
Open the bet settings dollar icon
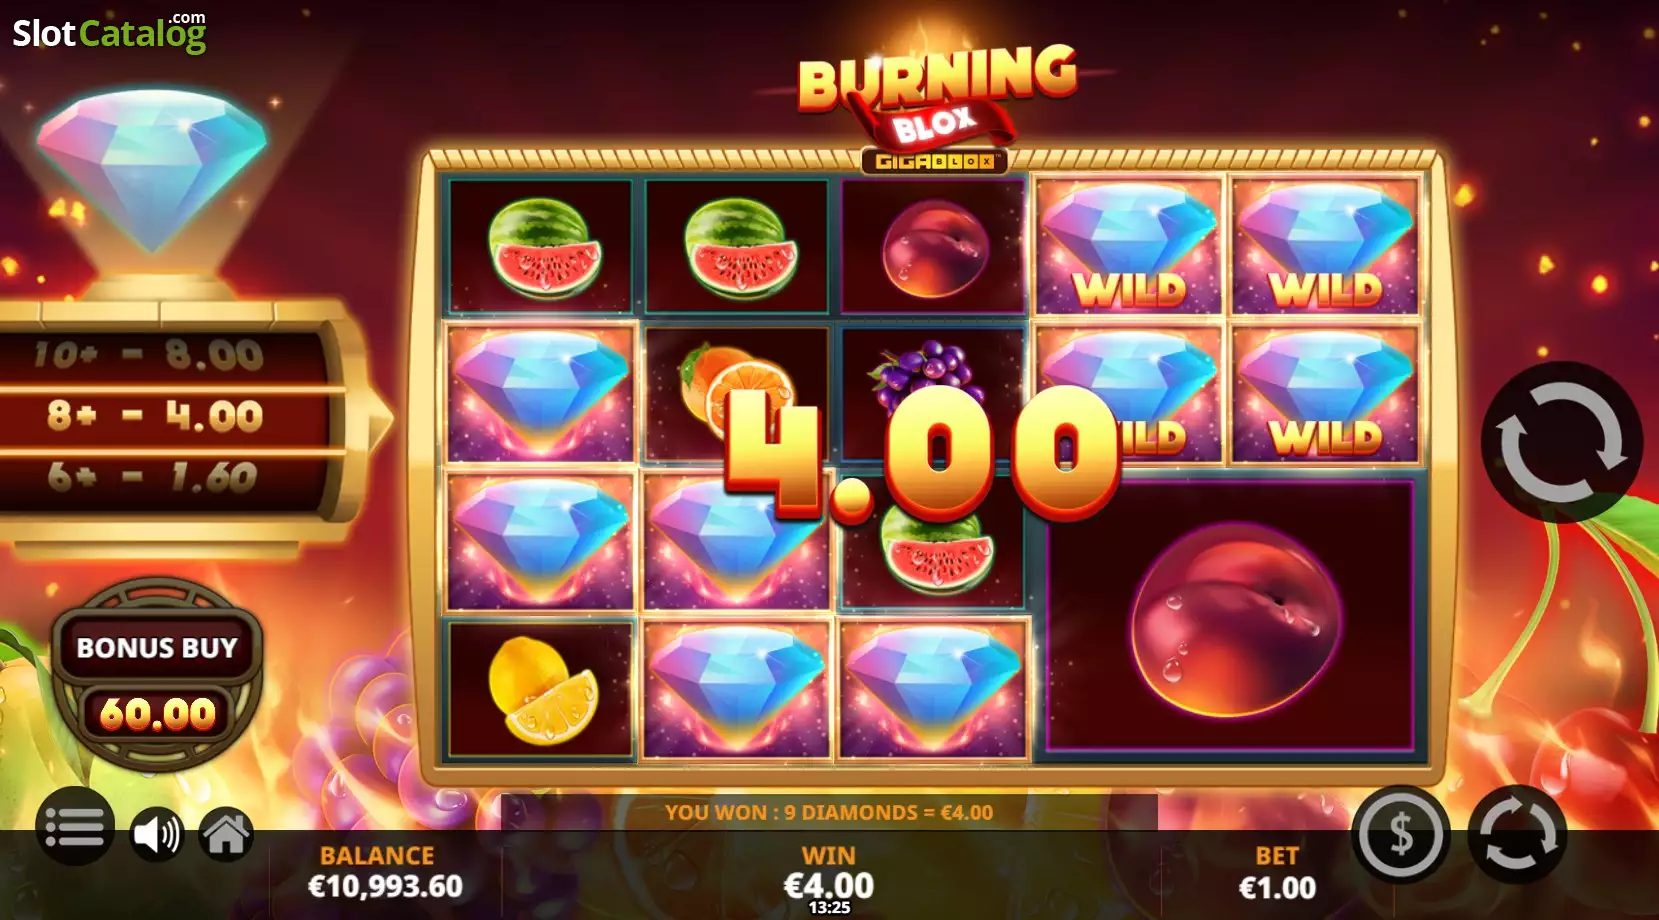click(1400, 835)
